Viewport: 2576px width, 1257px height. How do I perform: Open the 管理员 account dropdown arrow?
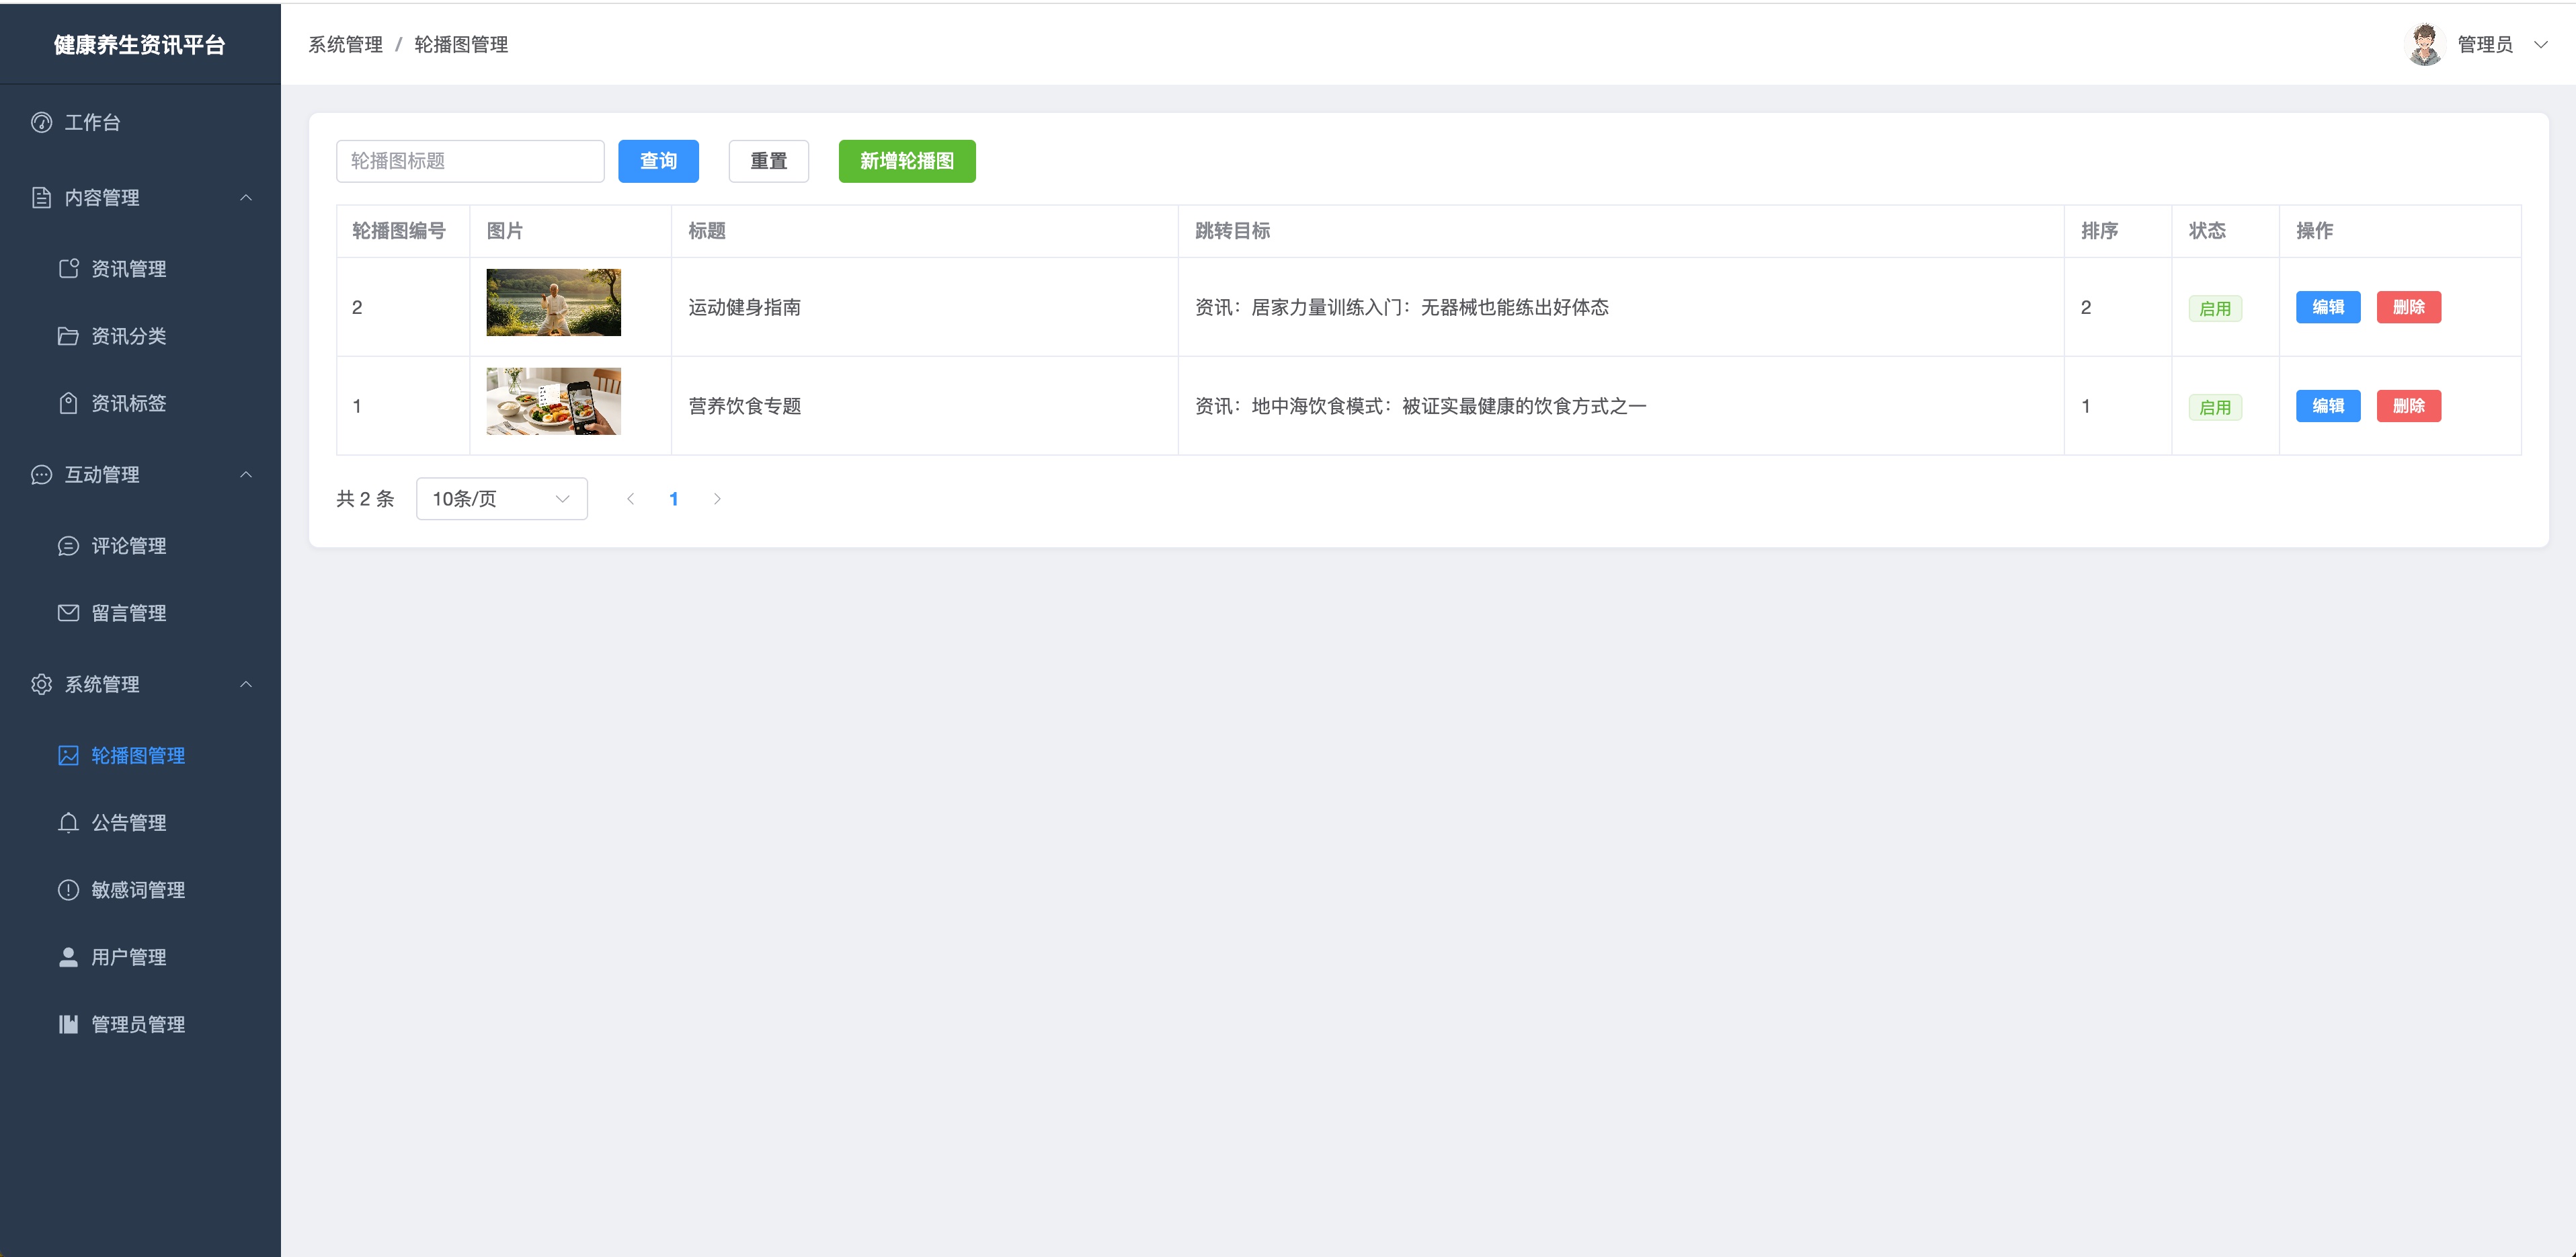pos(2540,44)
